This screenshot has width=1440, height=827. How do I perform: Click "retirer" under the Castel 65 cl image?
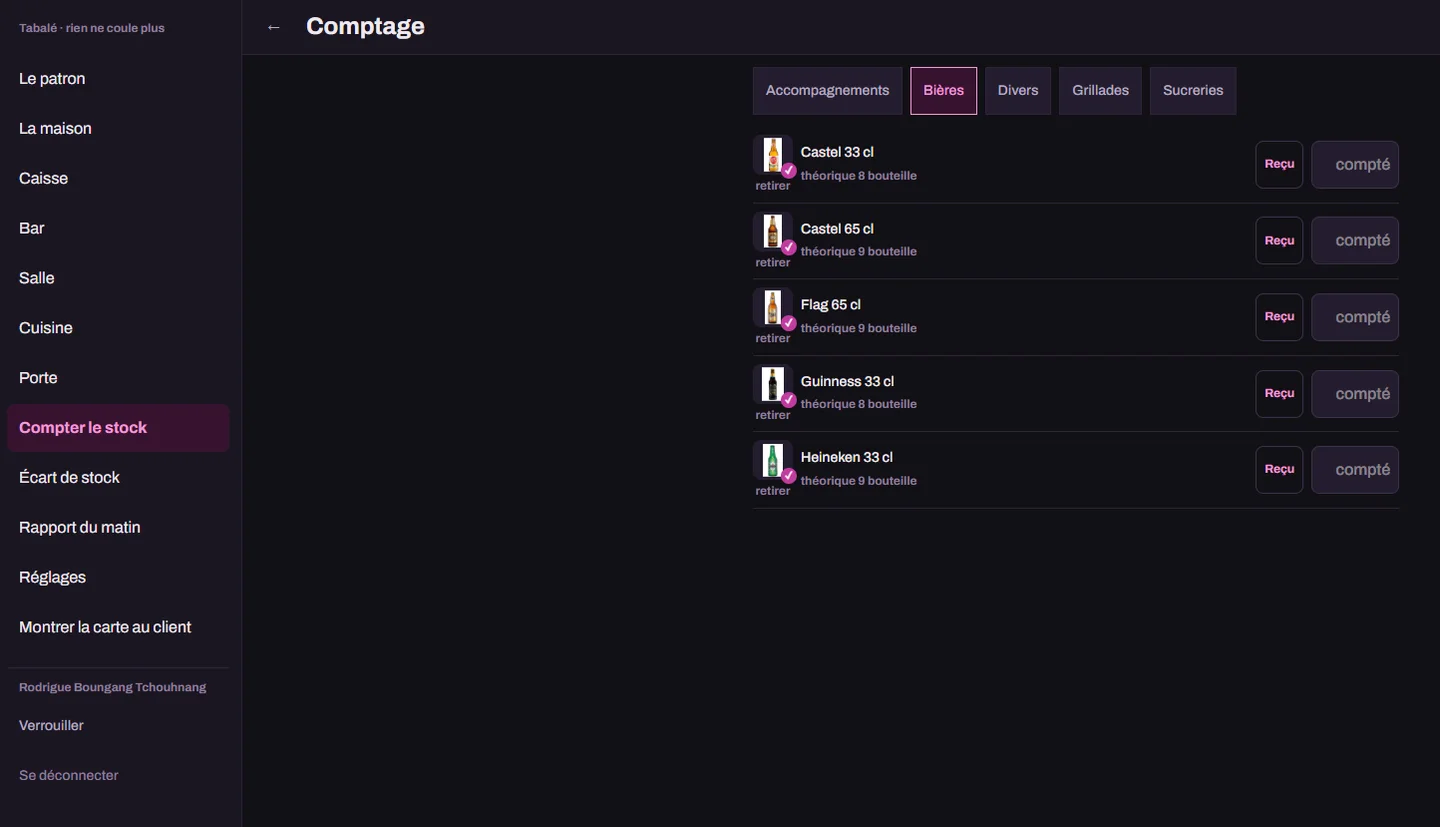[773, 262]
